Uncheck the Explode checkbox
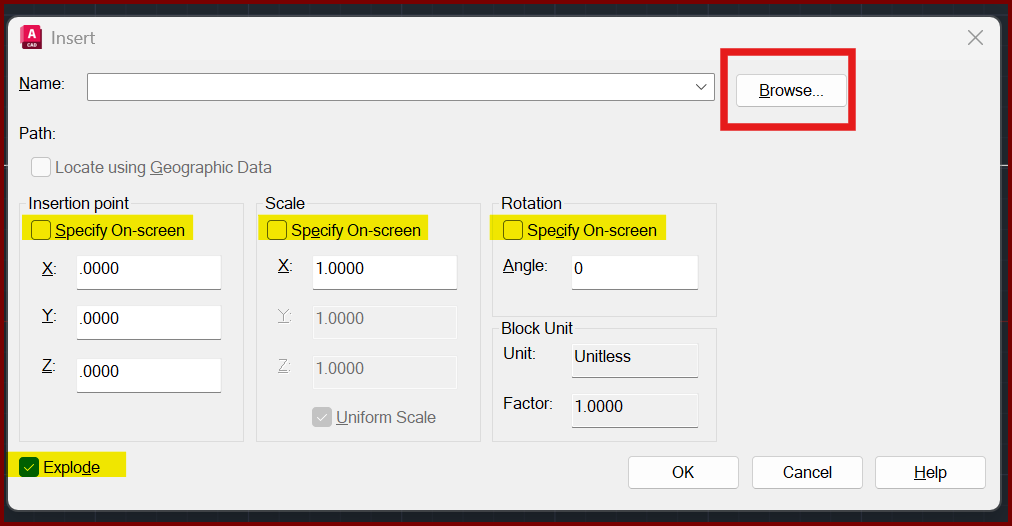Image resolution: width=1012 pixels, height=526 pixels. (30, 467)
